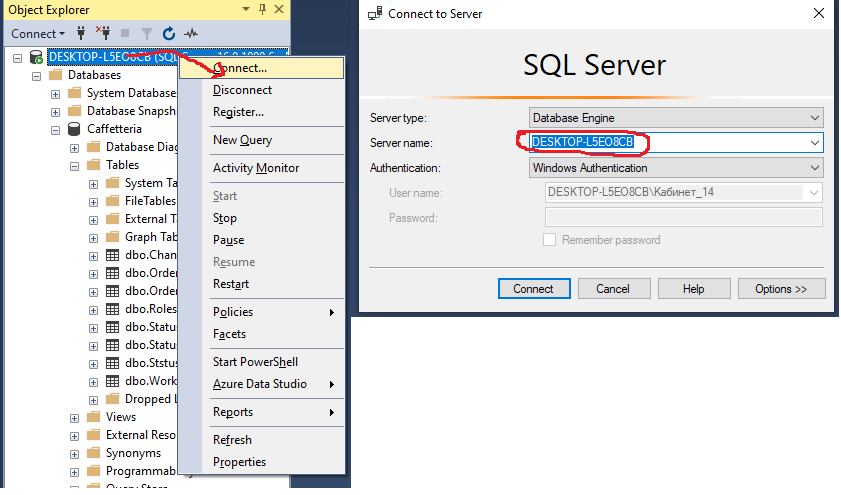This screenshot has height=495, width=841.
Task: Expand the Views node
Action: pyautogui.click(x=75, y=418)
